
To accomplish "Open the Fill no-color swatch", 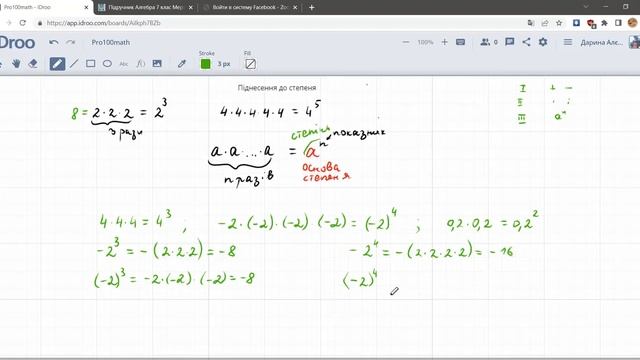I will tap(251, 64).
